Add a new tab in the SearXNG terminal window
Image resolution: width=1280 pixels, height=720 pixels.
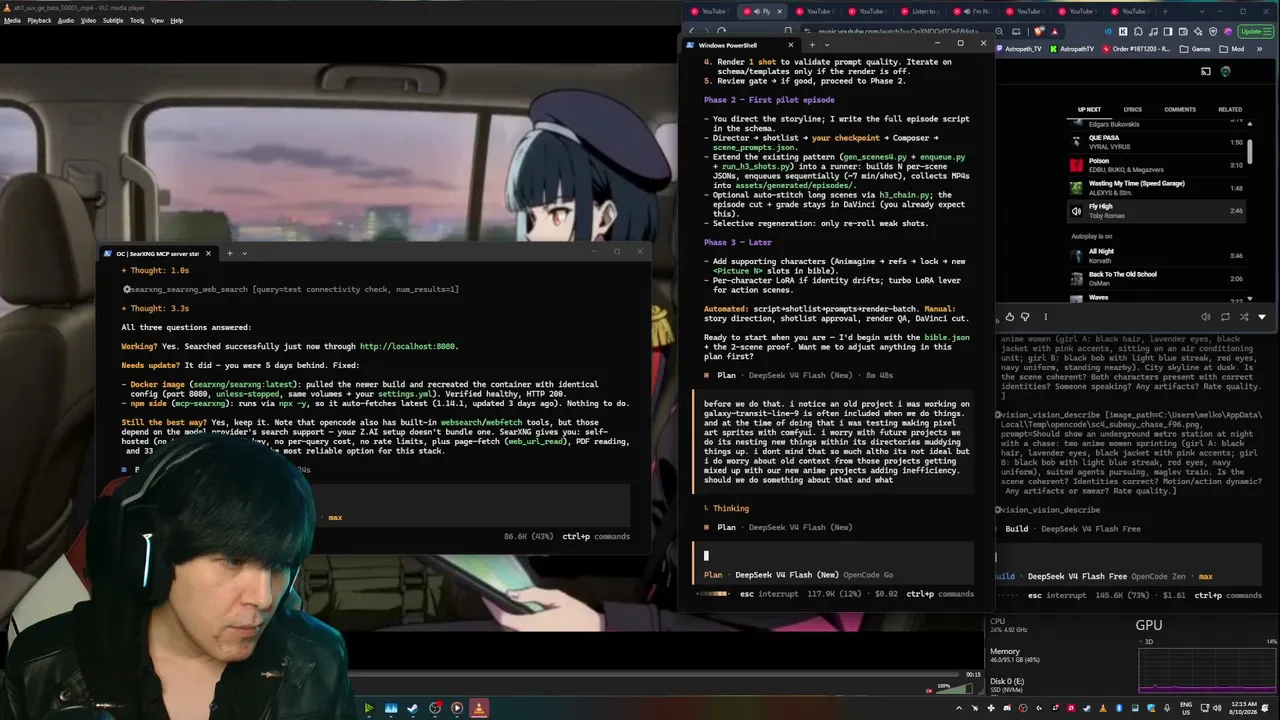pos(229,253)
